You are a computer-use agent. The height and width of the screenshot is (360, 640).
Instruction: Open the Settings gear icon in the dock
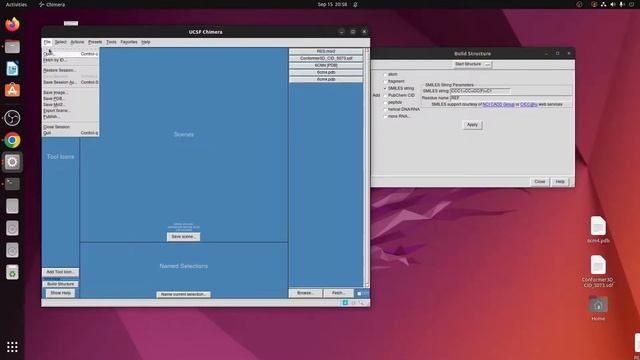tap(12, 162)
